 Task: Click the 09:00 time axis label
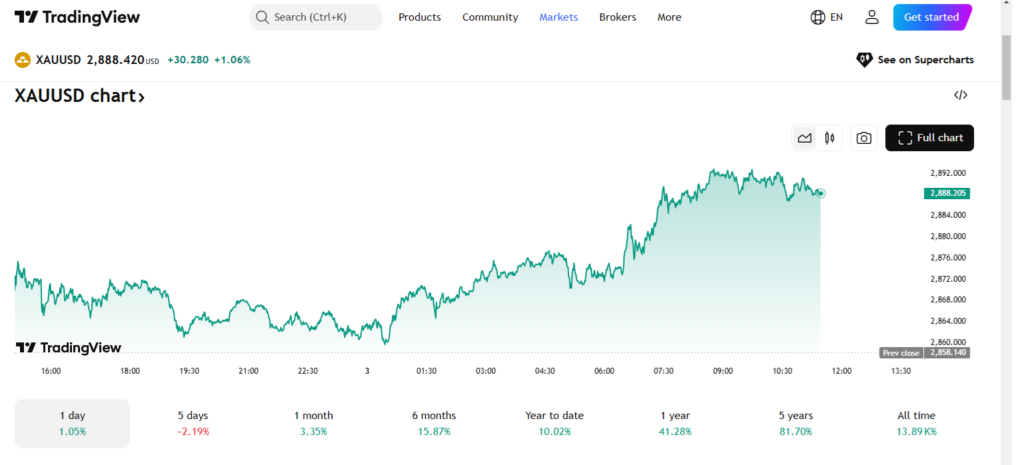(x=723, y=371)
